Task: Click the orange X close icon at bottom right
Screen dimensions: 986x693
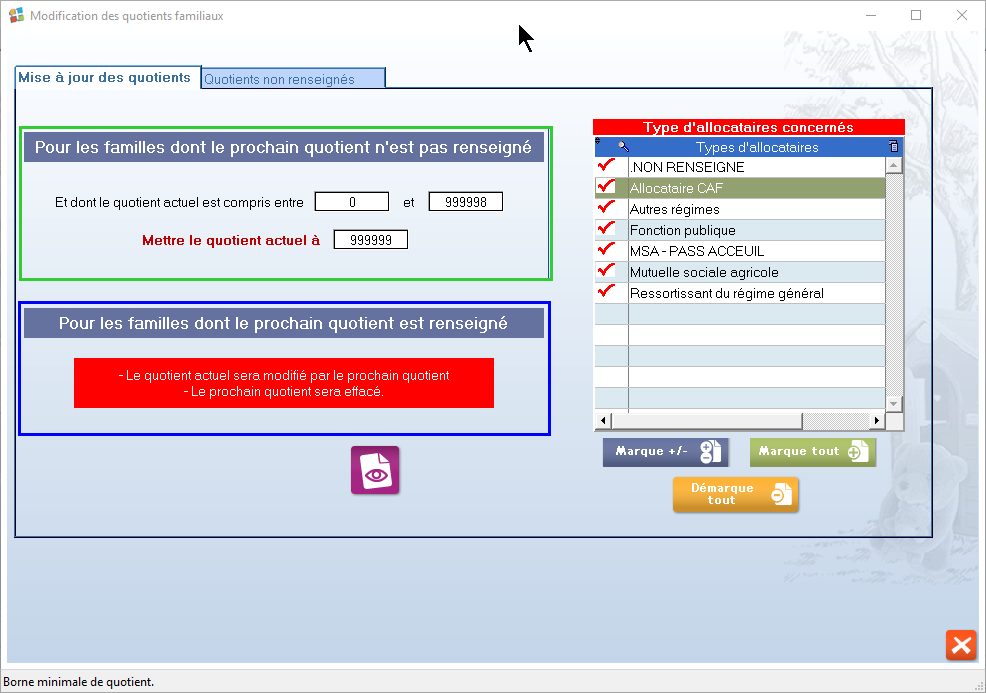Action: point(960,645)
